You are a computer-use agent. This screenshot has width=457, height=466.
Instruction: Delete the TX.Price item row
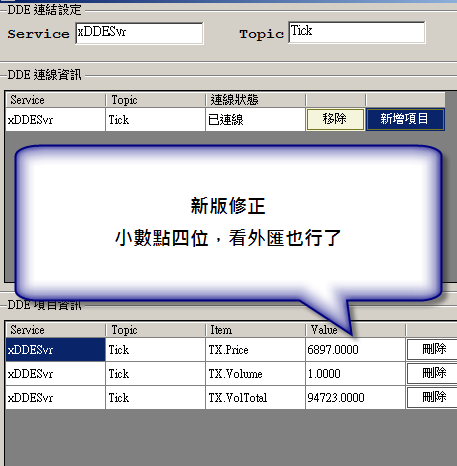click(x=433, y=349)
